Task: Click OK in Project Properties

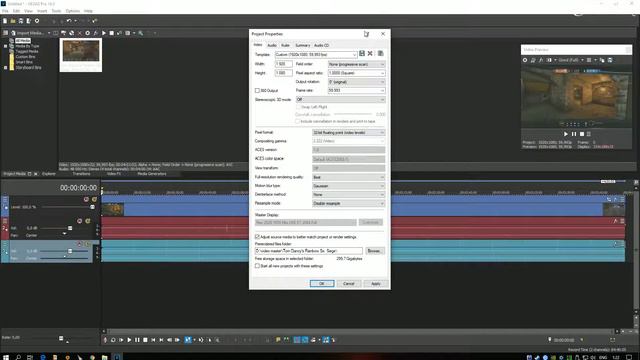Action: click(x=322, y=283)
